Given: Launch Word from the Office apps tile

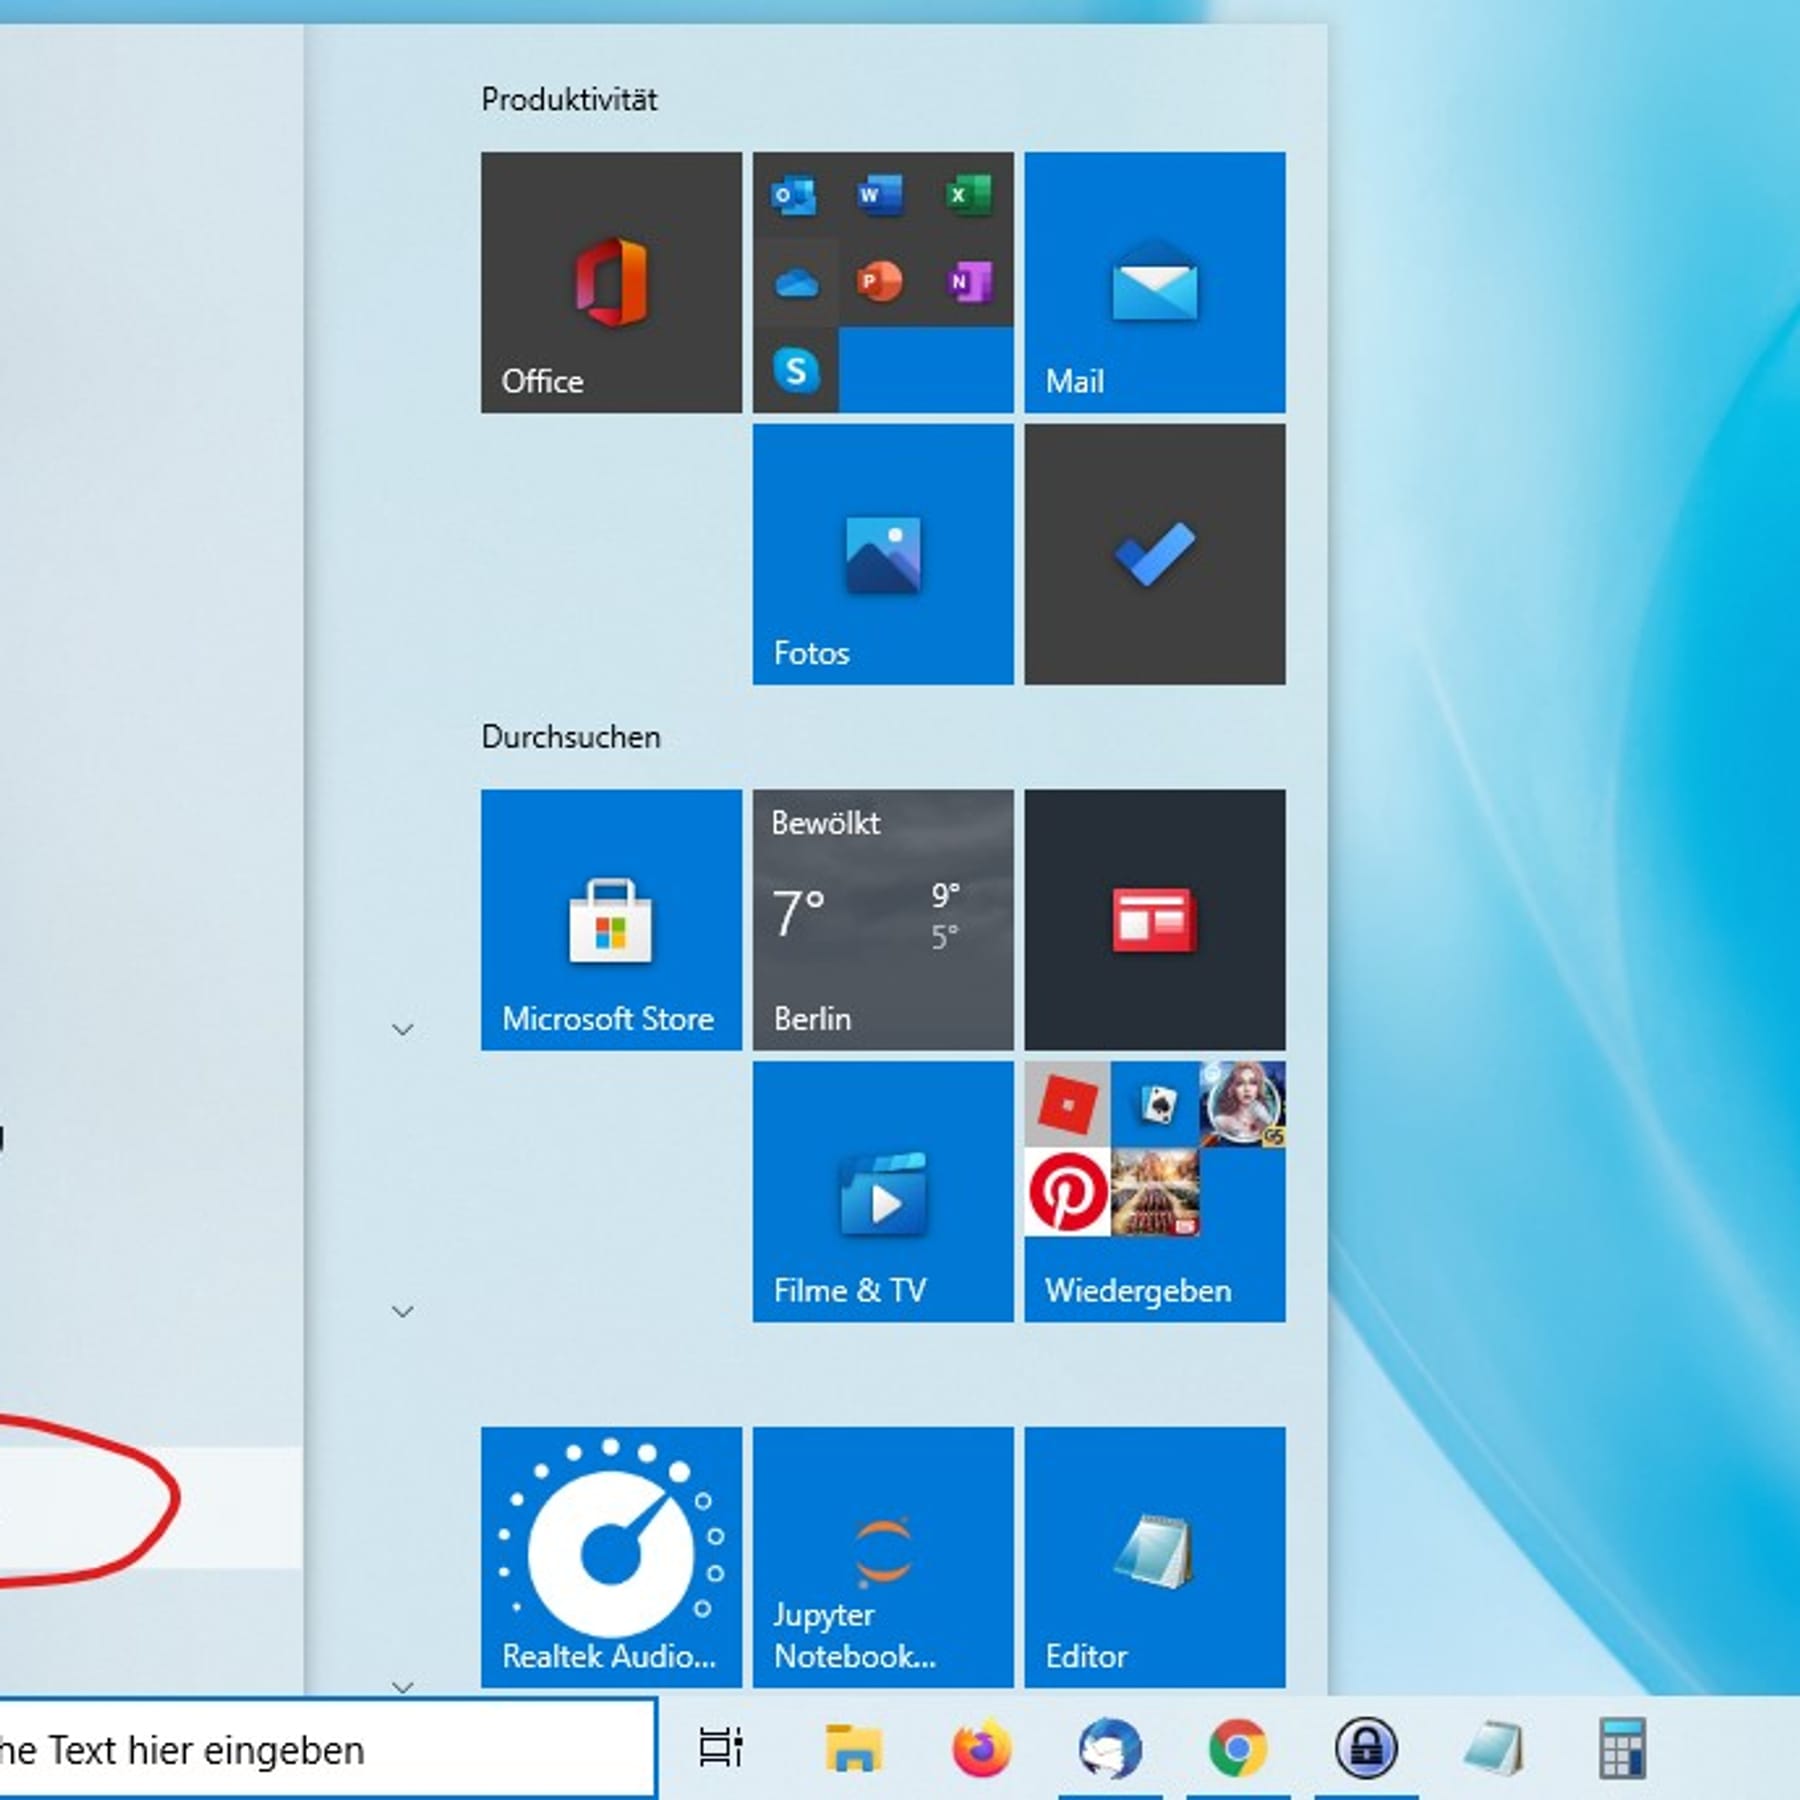Looking at the screenshot, I should click(880, 195).
